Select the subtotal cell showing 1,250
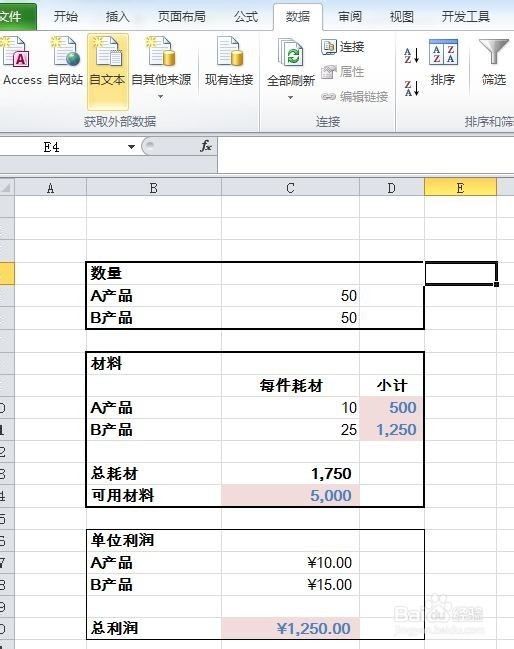514x649 pixels. pos(392,430)
